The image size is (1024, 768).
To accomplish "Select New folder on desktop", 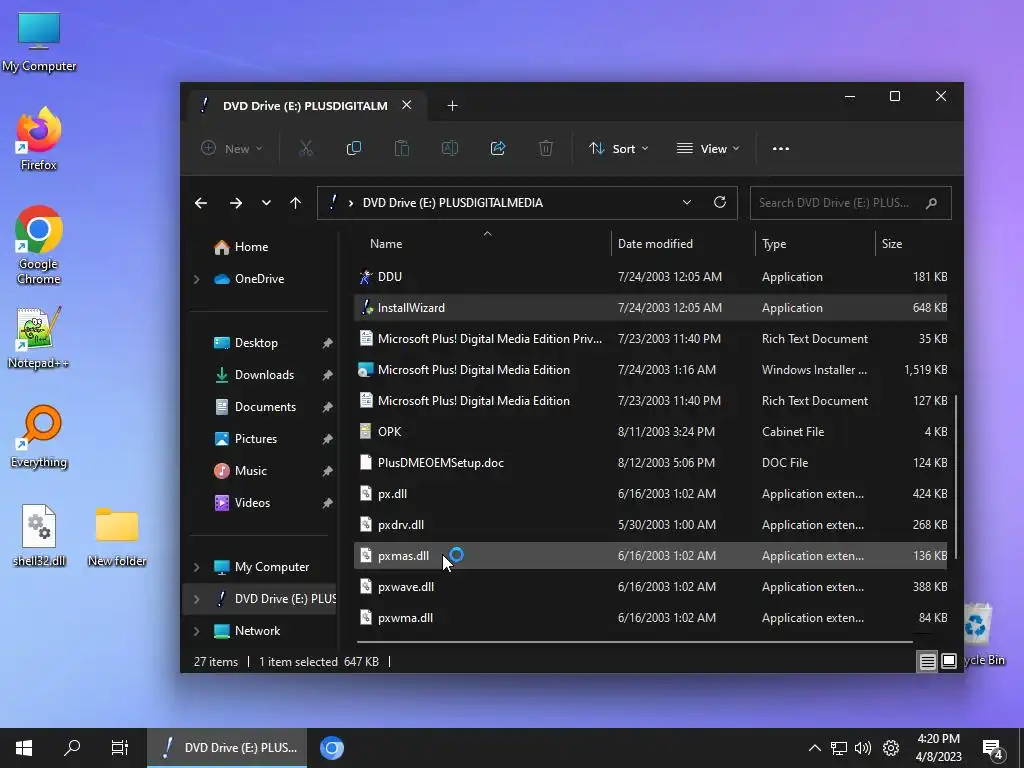I will pos(117,536).
